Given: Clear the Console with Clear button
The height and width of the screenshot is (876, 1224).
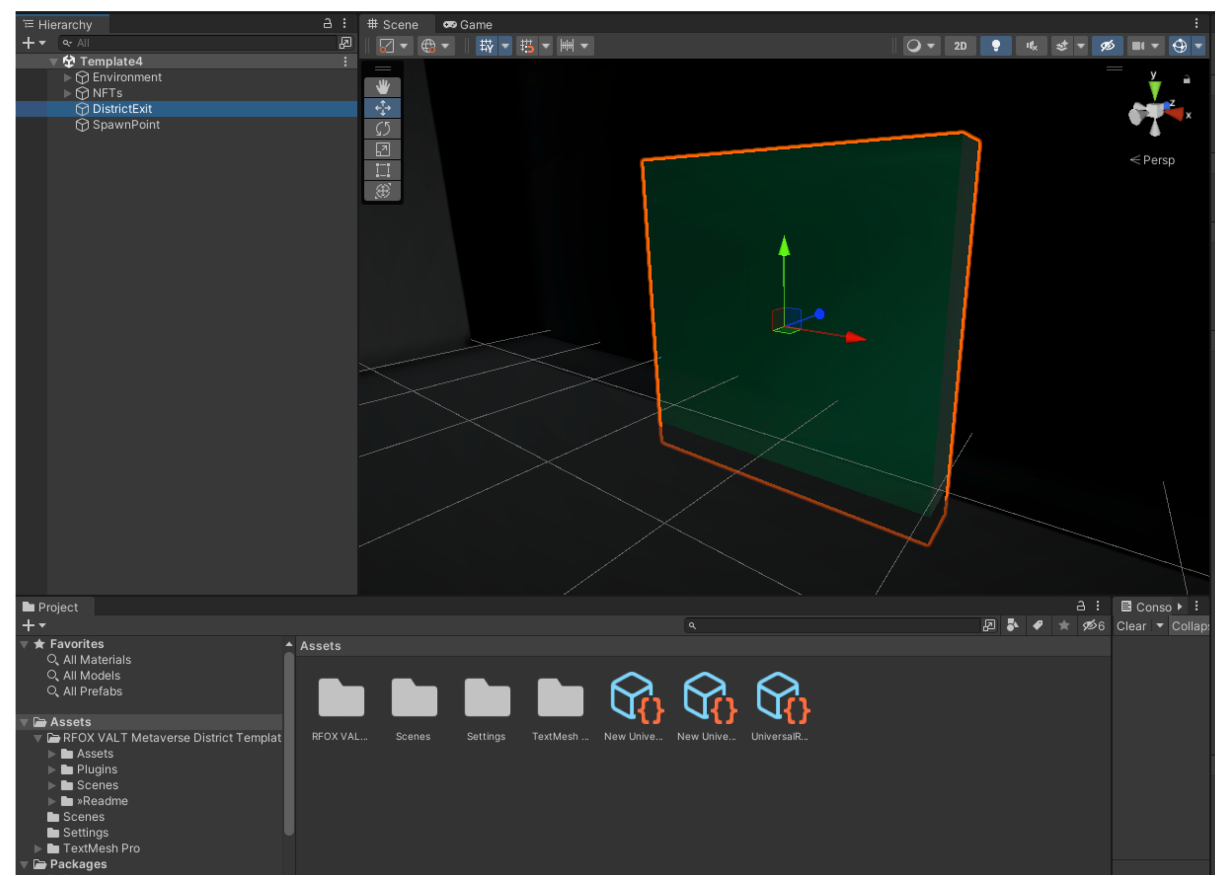Looking at the screenshot, I should point(1132,626).
